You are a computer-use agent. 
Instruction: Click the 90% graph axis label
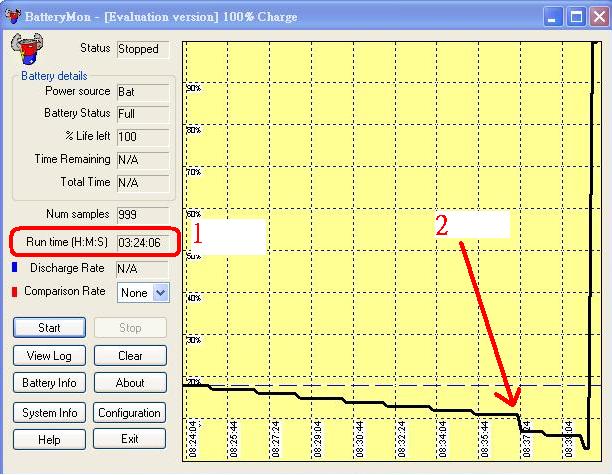point(194,88)
